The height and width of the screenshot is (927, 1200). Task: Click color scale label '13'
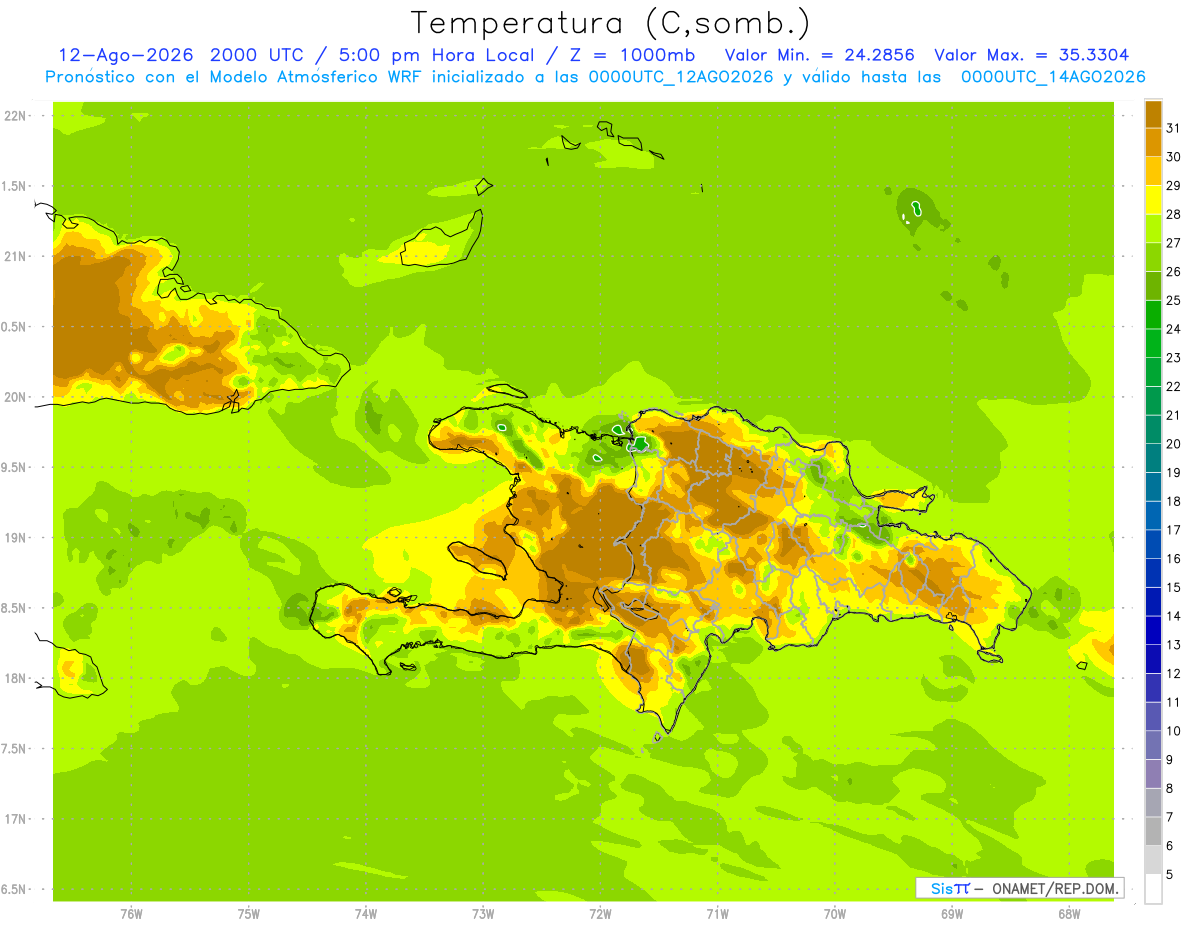1174,645
